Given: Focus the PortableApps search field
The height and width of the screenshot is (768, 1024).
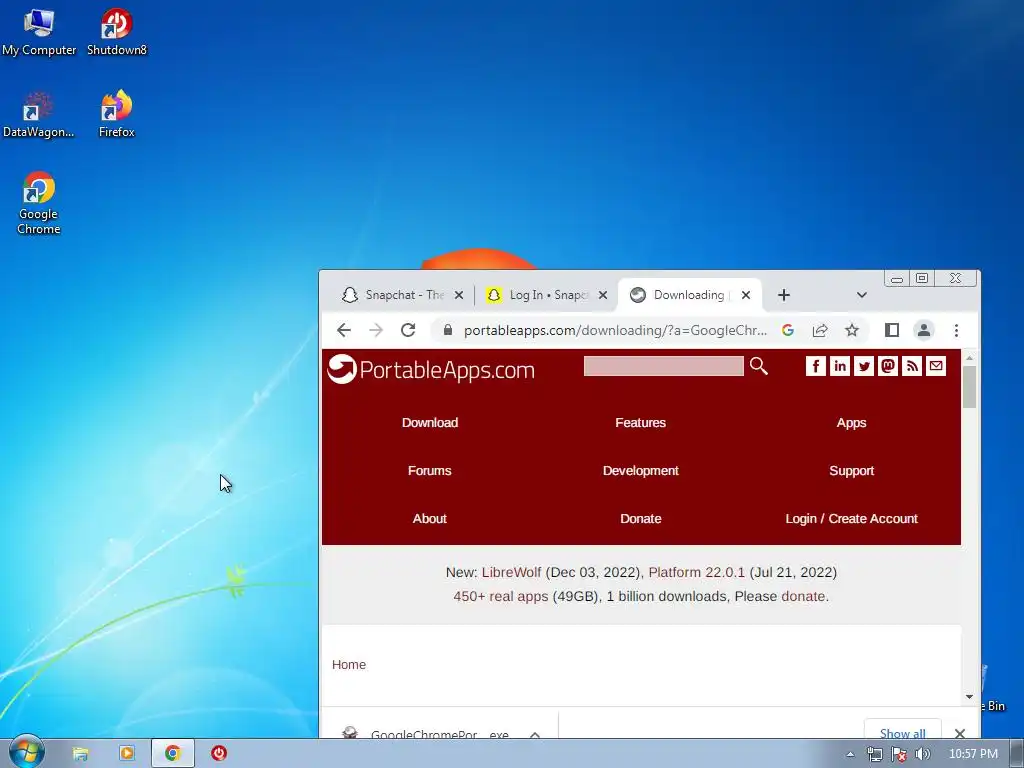Looking at the screenshot, I should coord(664,366).
